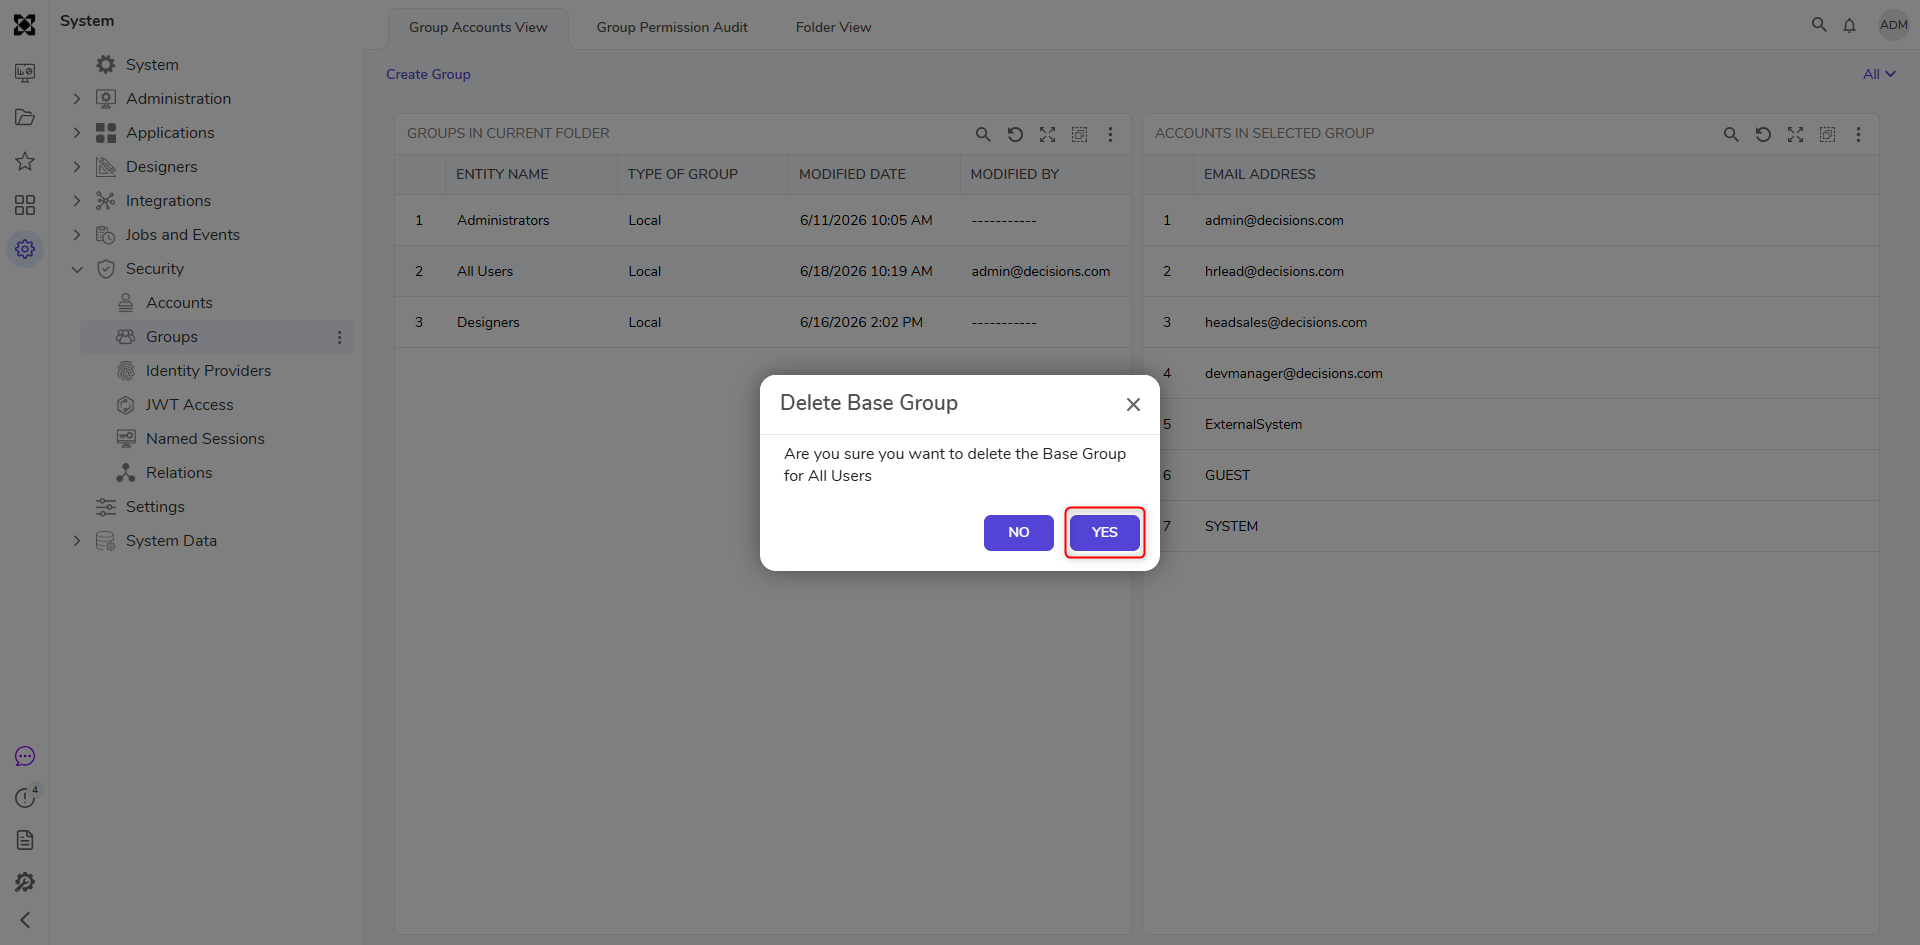This screenshot has height=945, width=1920.
Task: Open the ADM user avatar menu
Action: pyautogui.click(x=1894, y=25)
